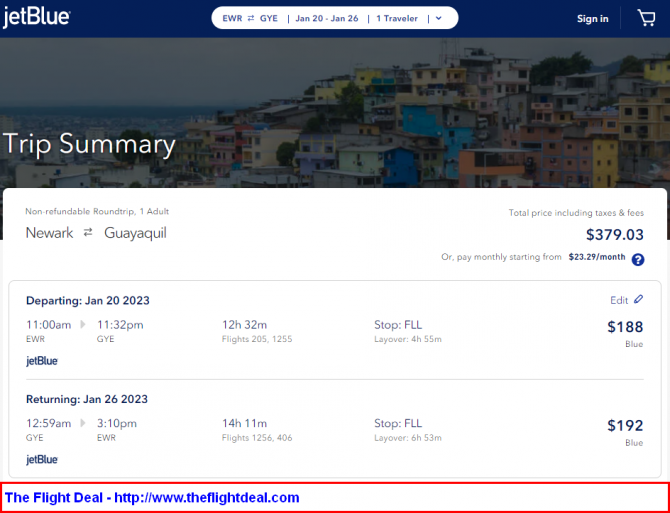Click 'Newark' origin city name

[x=49, y=233]
